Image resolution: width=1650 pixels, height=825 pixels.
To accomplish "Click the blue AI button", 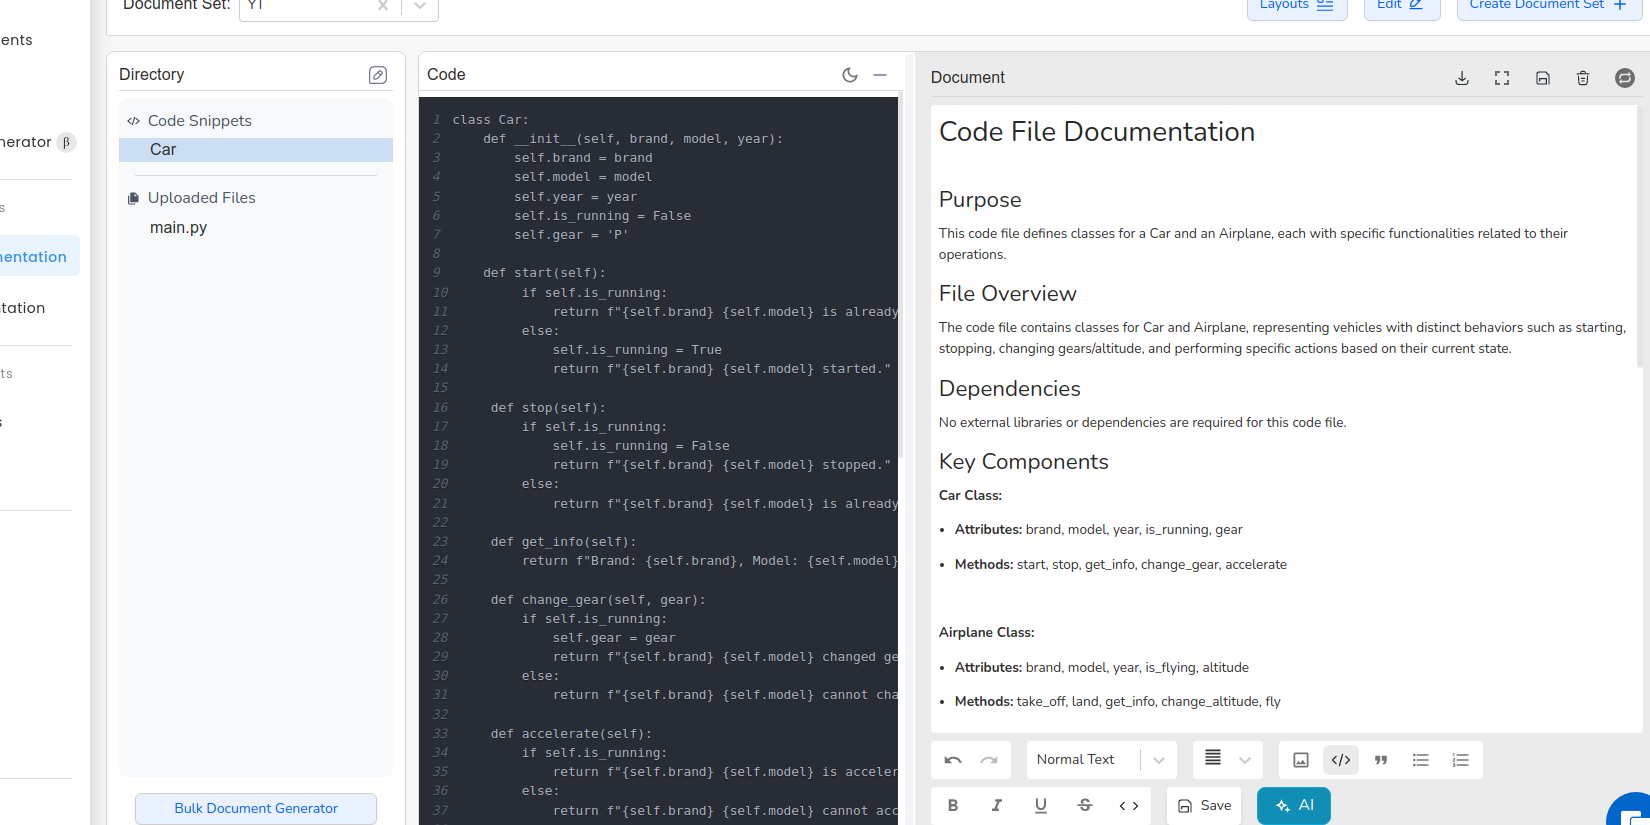I will click(1293, 806).
